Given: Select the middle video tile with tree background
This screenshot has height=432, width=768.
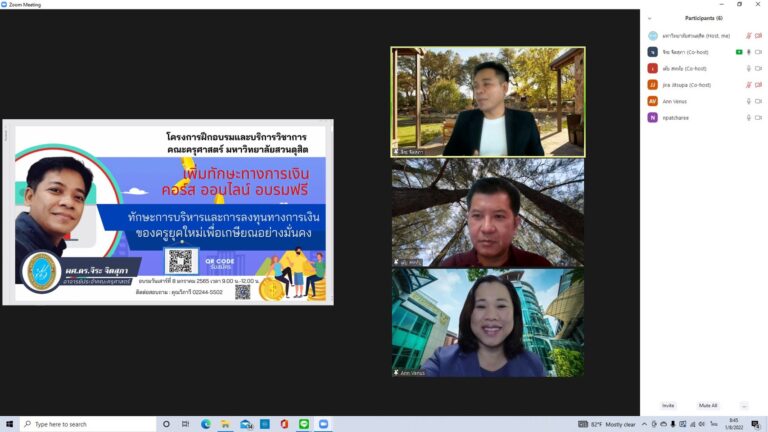Looking at the screenshot, I should click(488, 213).
